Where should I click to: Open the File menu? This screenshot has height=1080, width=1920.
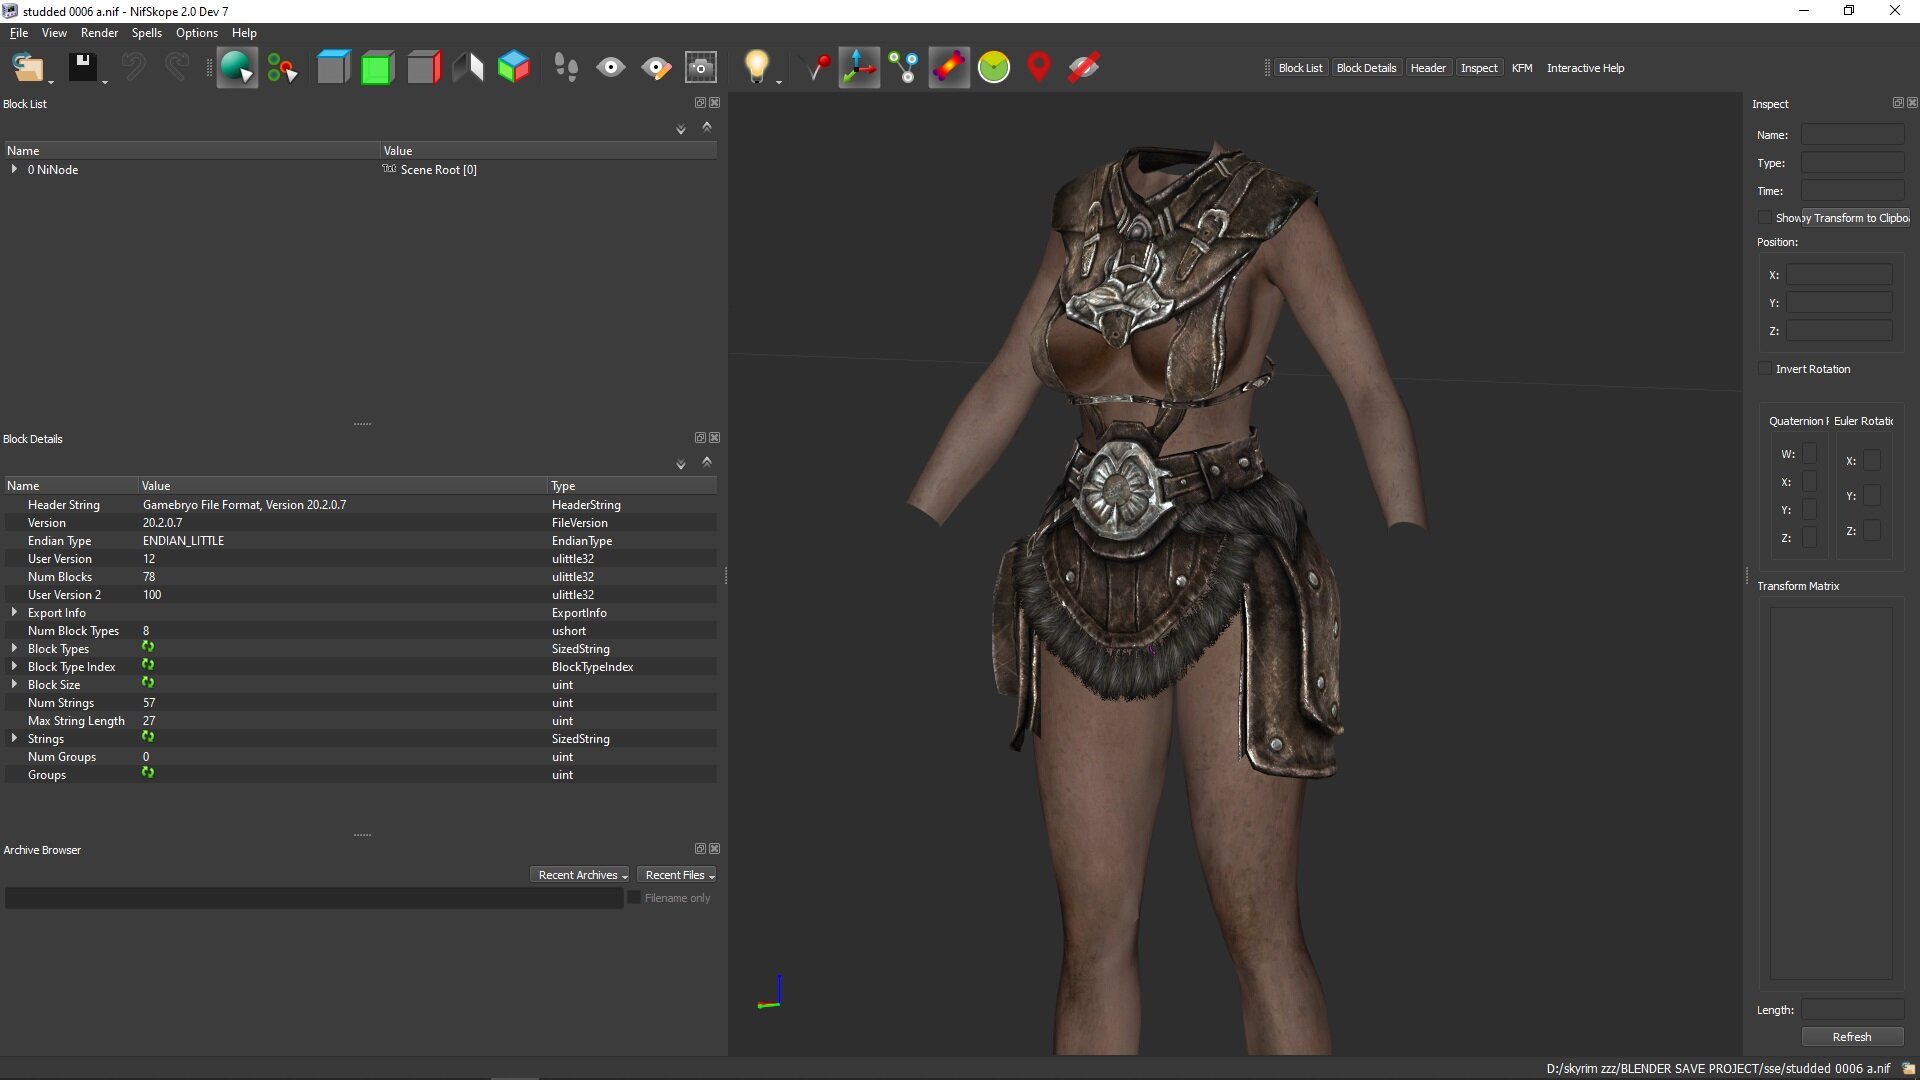coord(19,33)
